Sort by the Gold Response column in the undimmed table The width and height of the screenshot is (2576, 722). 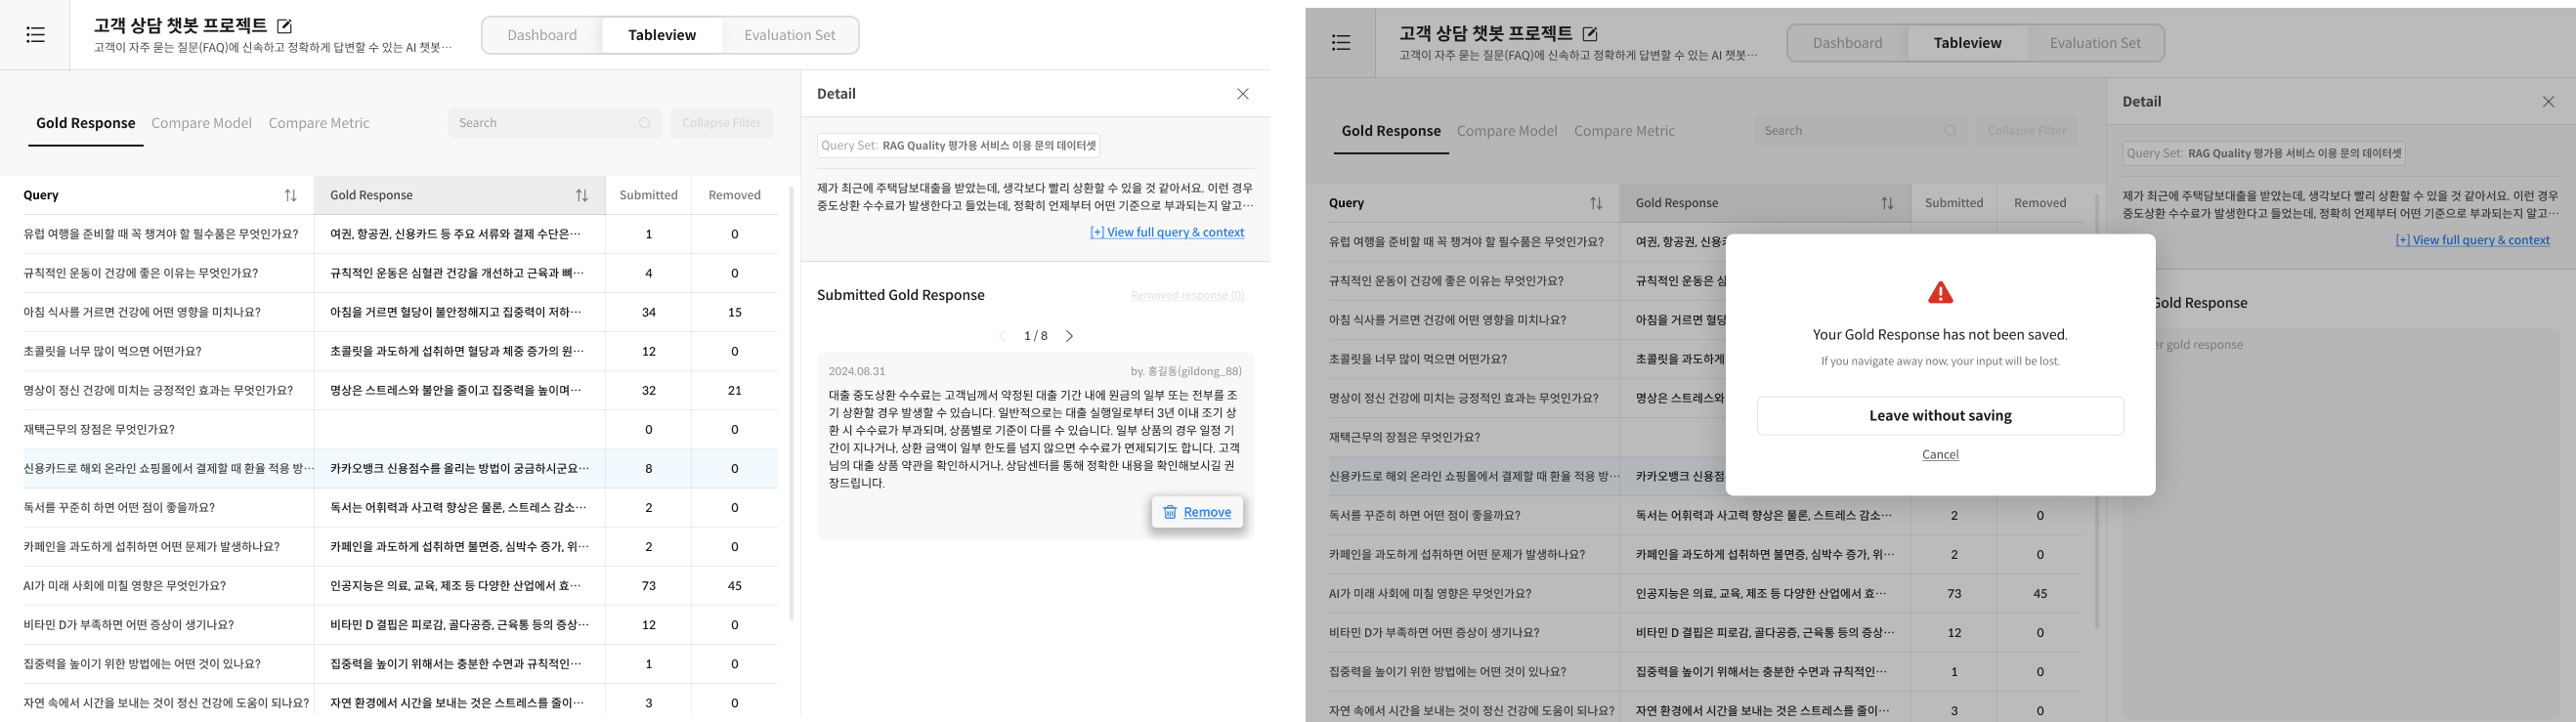pyautogui.click(x=581, y=196)
